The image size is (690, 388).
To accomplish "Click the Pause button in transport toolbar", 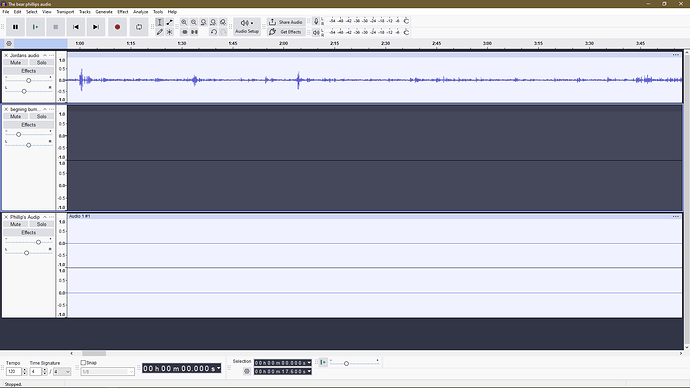I will pyautogui.click(x=15, y=27).
